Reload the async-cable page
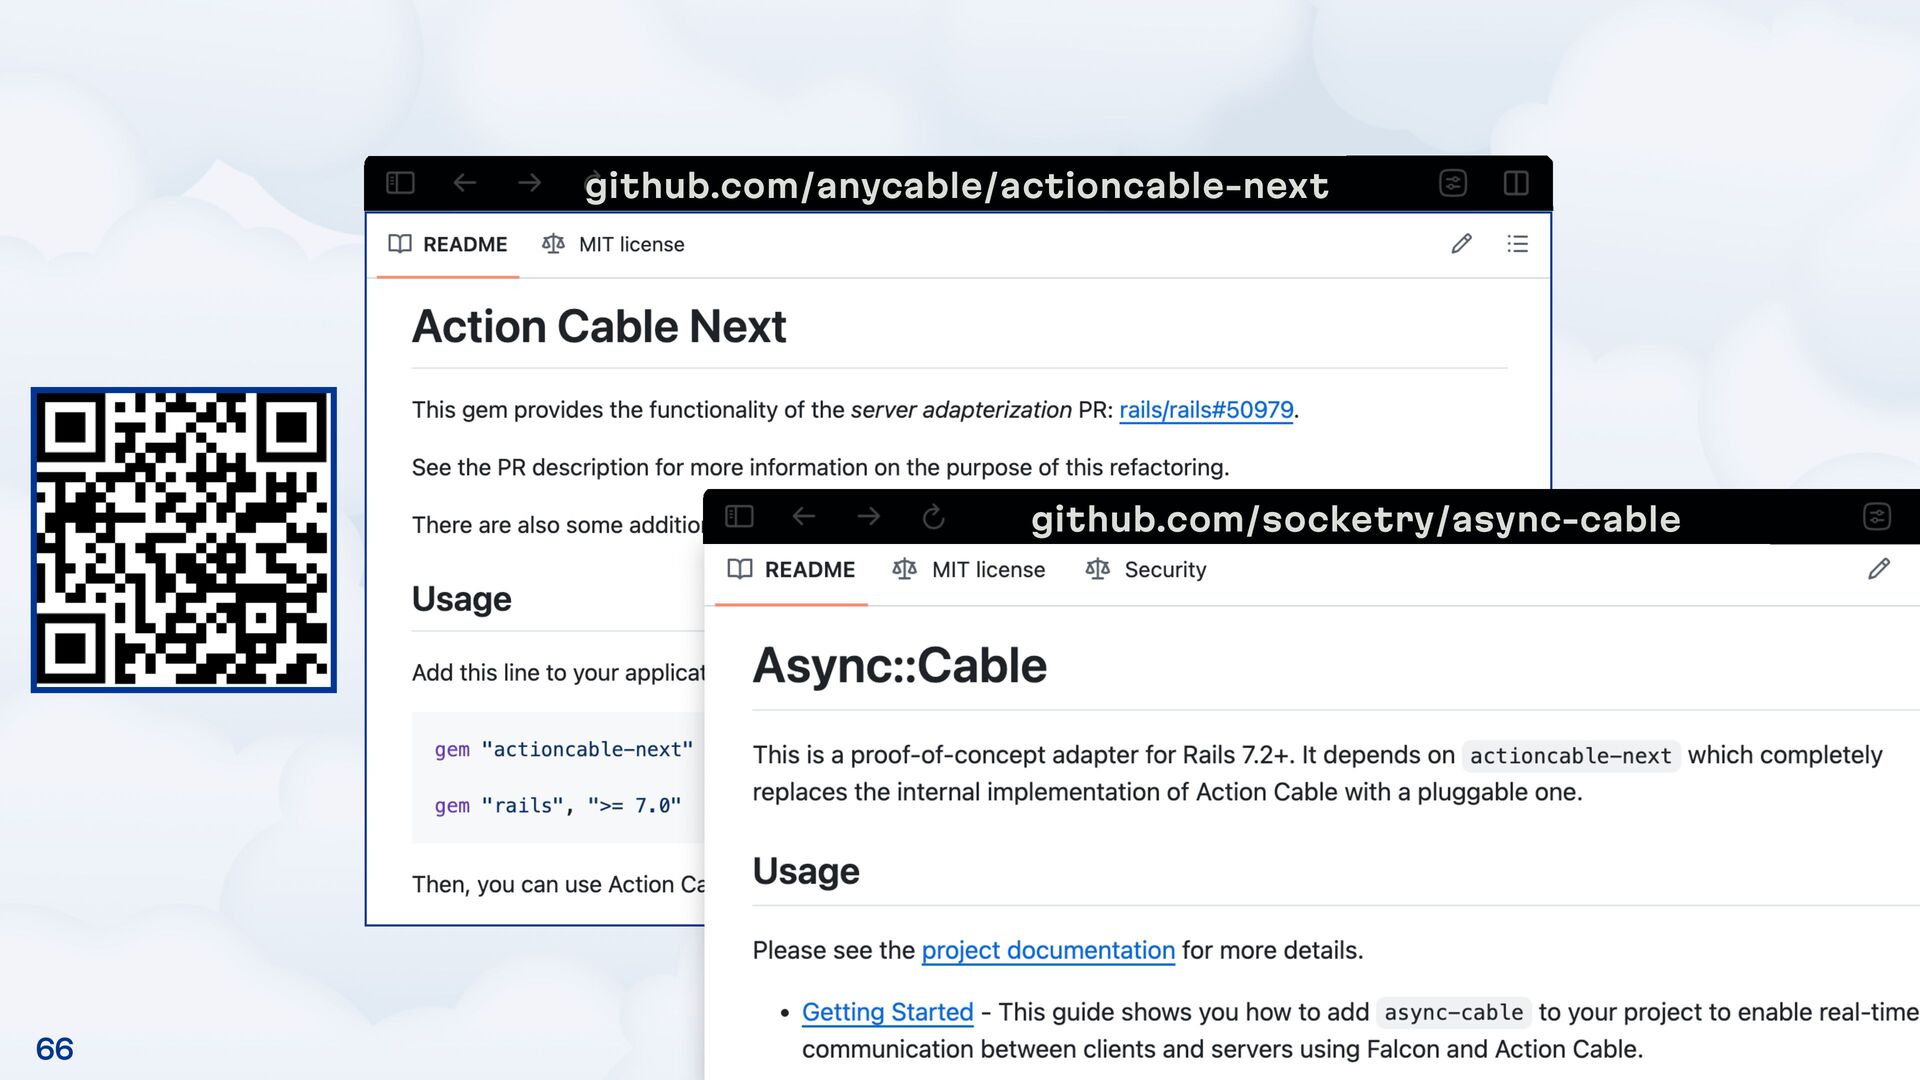The image size is (1920, 1080). [933, 517]
